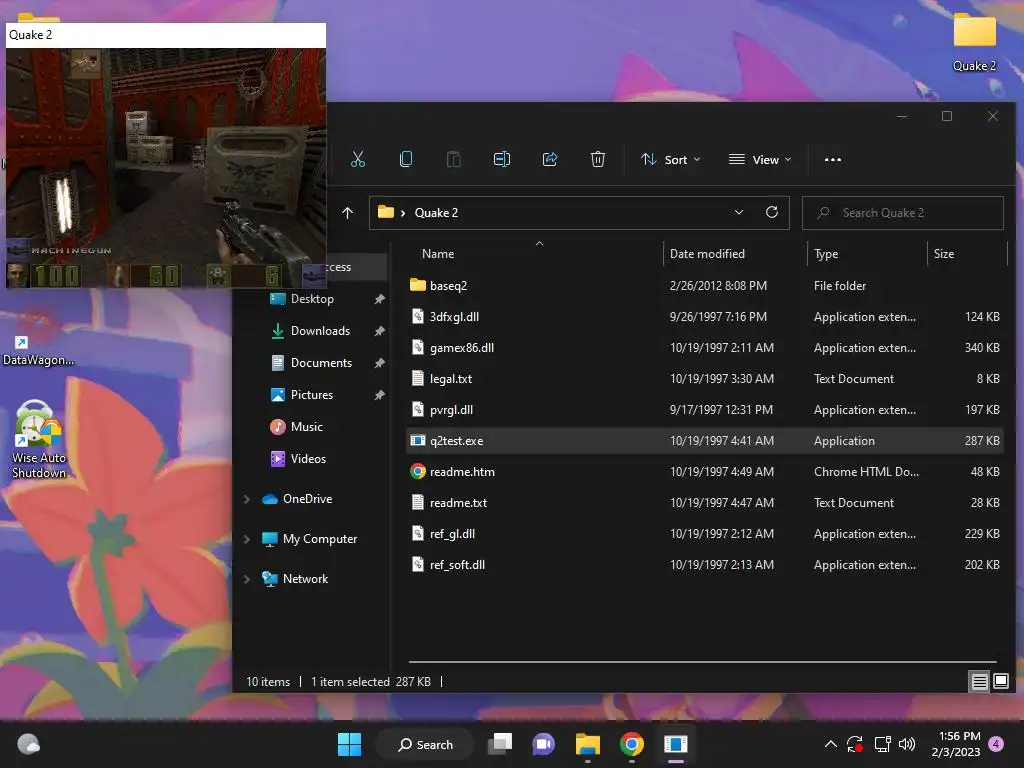Select the legal.txt file
The width and height of the screenshot is (1024, 768).
(705, 379)
